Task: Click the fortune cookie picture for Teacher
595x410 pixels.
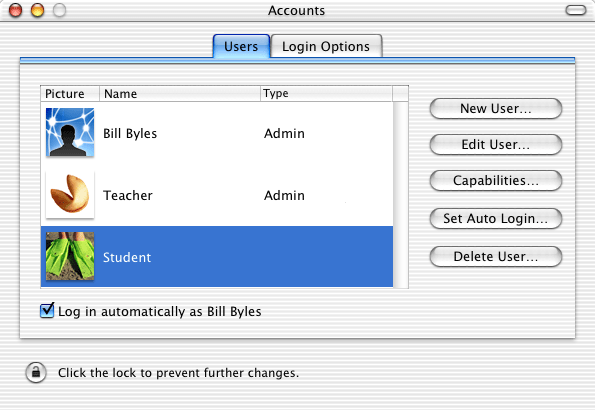Action: [x=70, y=194]
